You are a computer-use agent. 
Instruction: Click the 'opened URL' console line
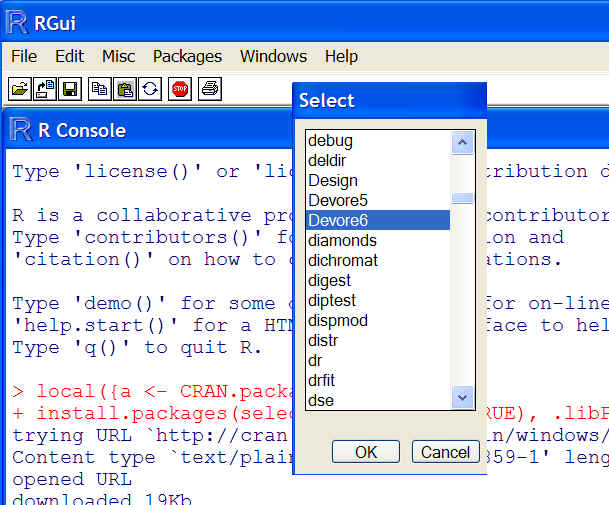click(72, 479)
